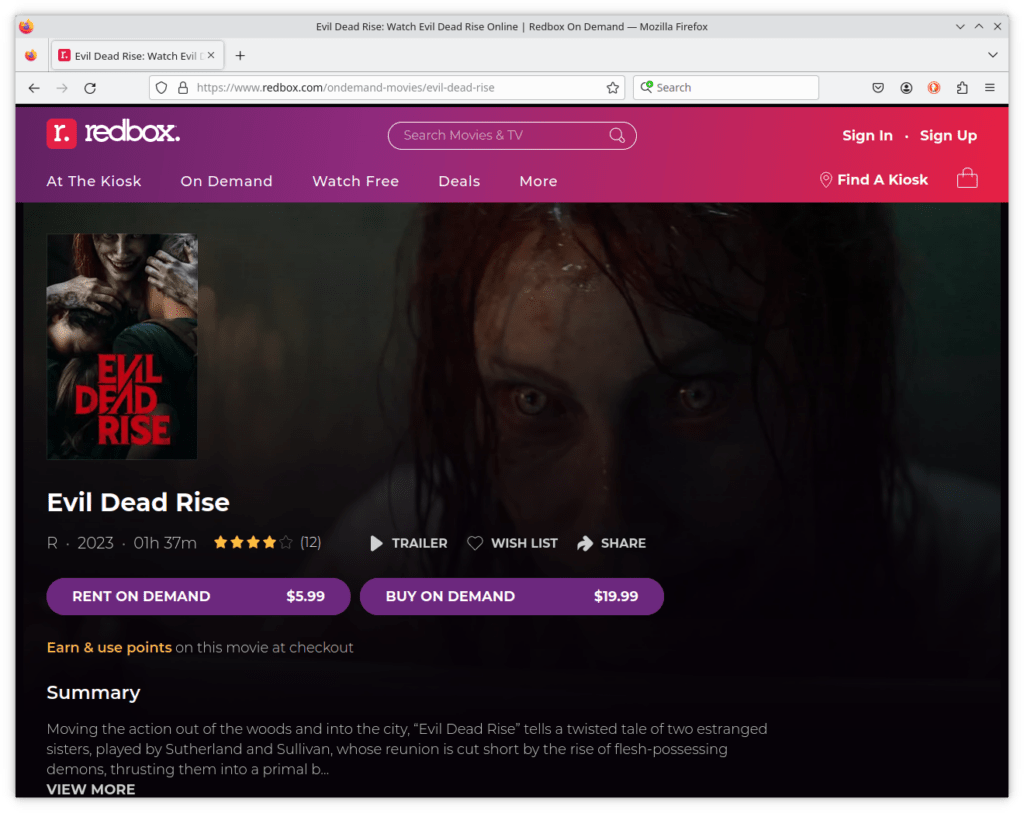The width and height of the screenshot is (1024, 813).
Task: Click Buy On Demand $19.99 button
Action: (511, 596)
